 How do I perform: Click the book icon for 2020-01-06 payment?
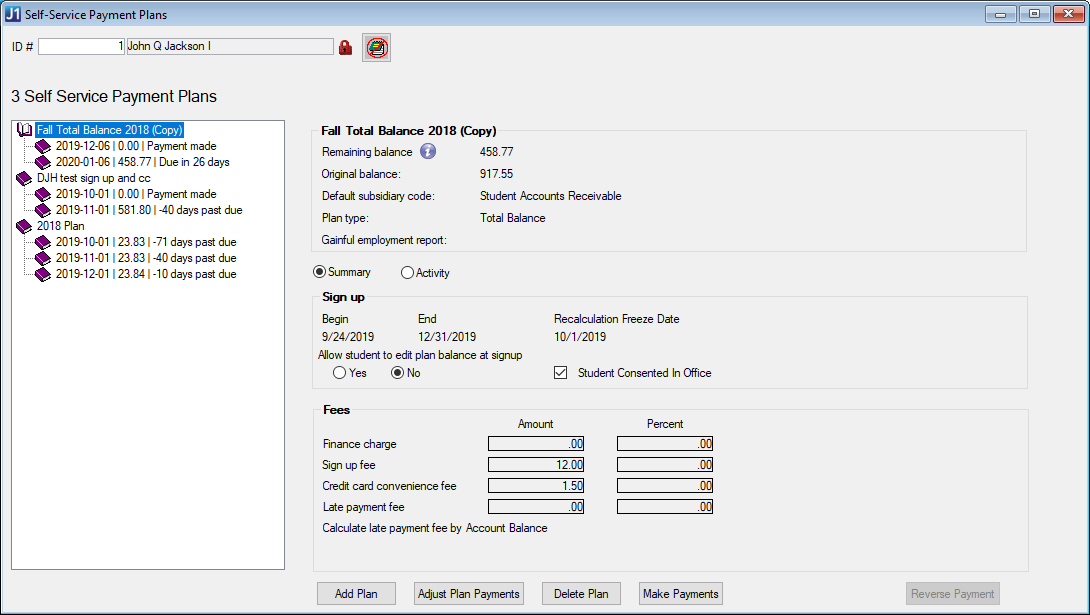click(x=44, y=162)
